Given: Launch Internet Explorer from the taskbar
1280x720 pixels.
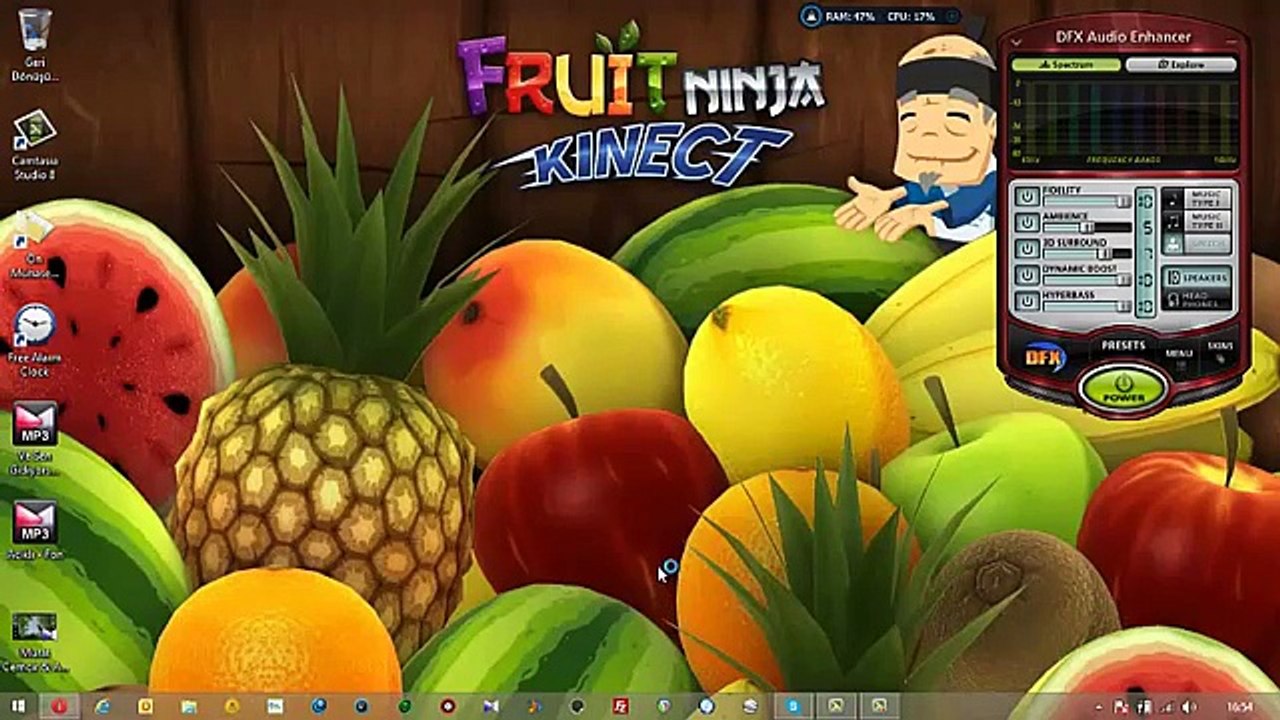Looking at the screenshot, I should (x=102, y=706).
